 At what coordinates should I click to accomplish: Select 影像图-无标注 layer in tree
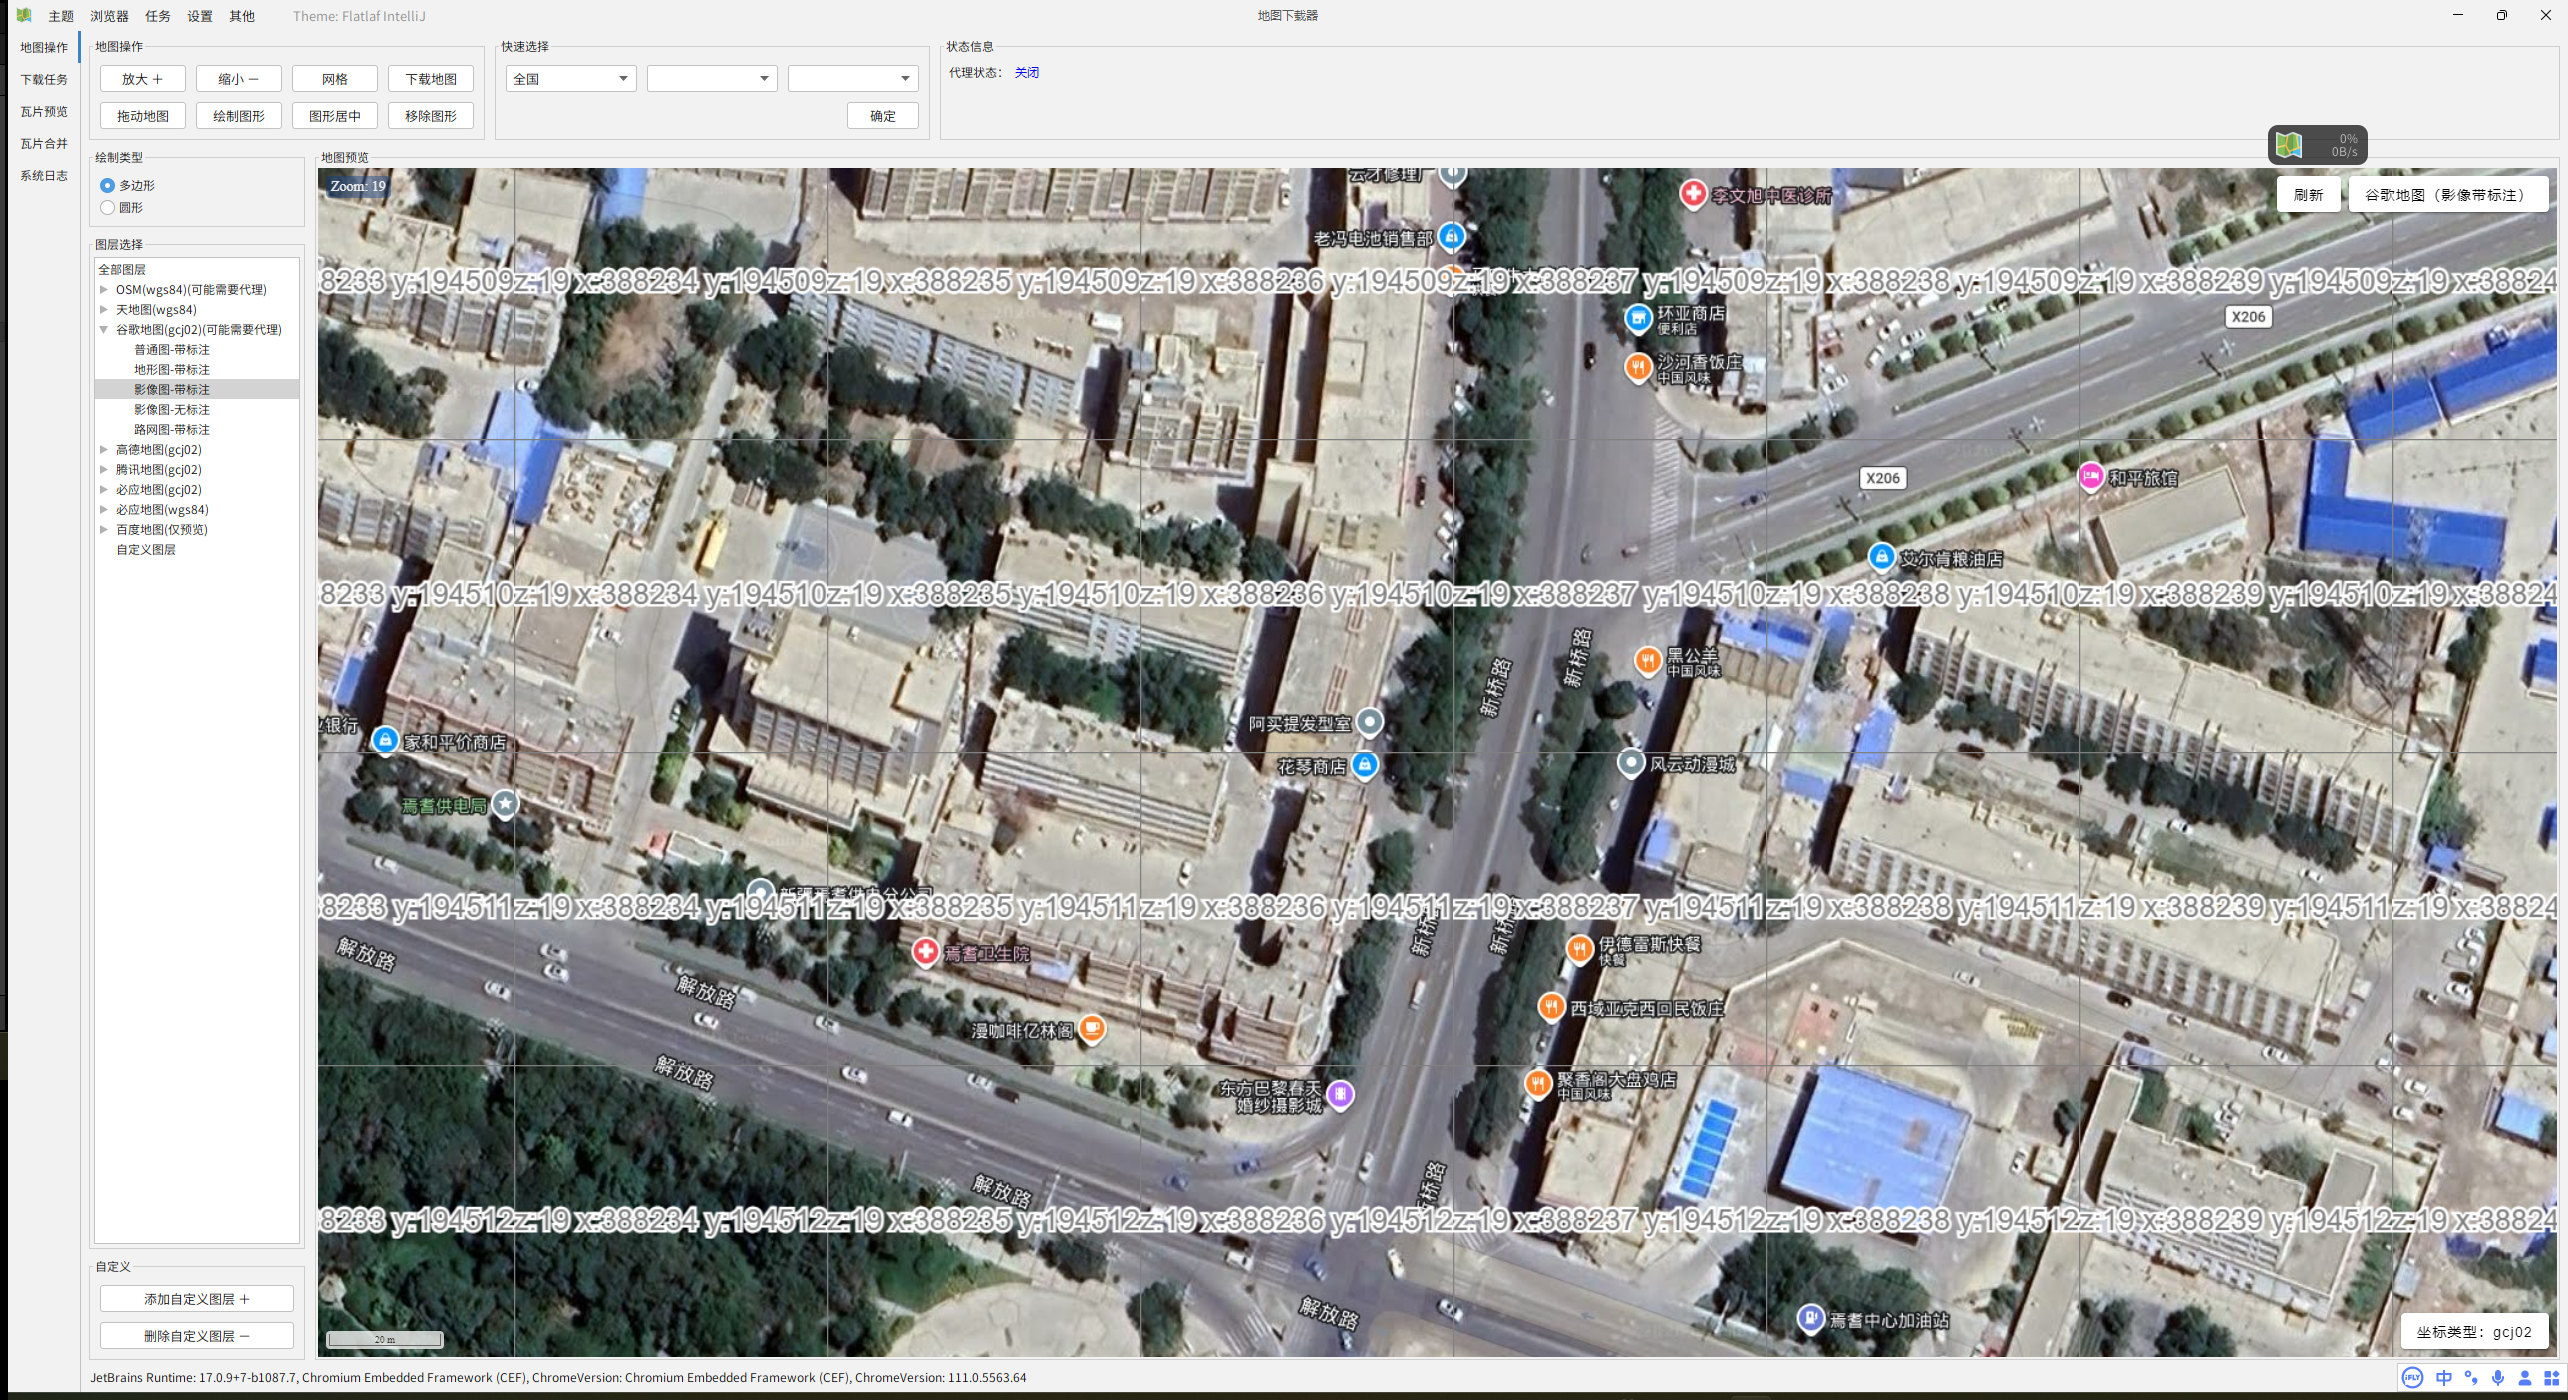[x=172, y=409]
